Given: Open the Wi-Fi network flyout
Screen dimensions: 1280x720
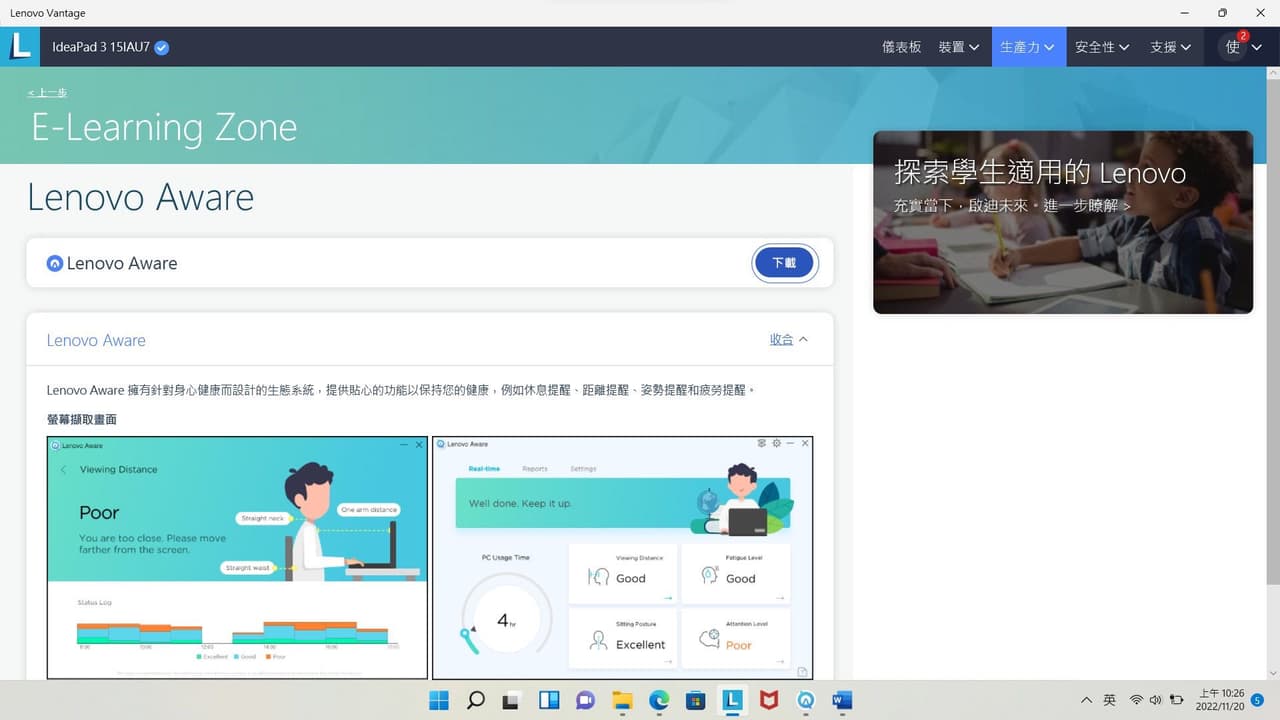Looking at the screenshot, I should click(x=1136, y=700).
